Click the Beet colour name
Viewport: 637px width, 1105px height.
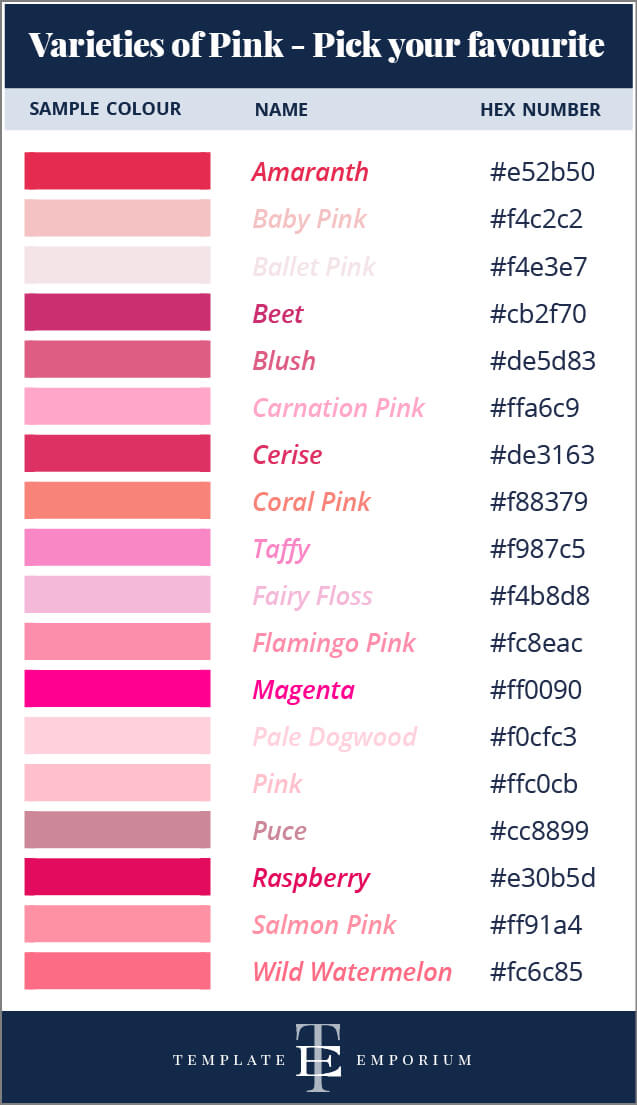coord(277,314)
